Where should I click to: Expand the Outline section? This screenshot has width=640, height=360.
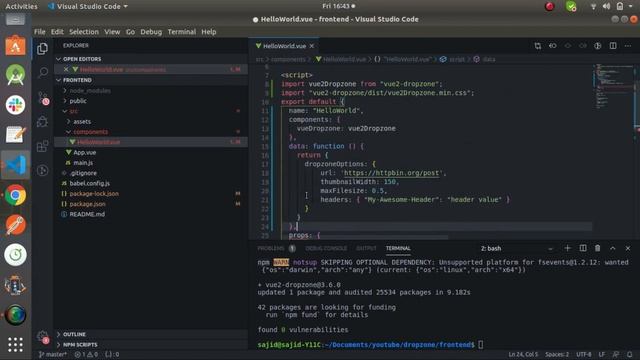(151, 334)
